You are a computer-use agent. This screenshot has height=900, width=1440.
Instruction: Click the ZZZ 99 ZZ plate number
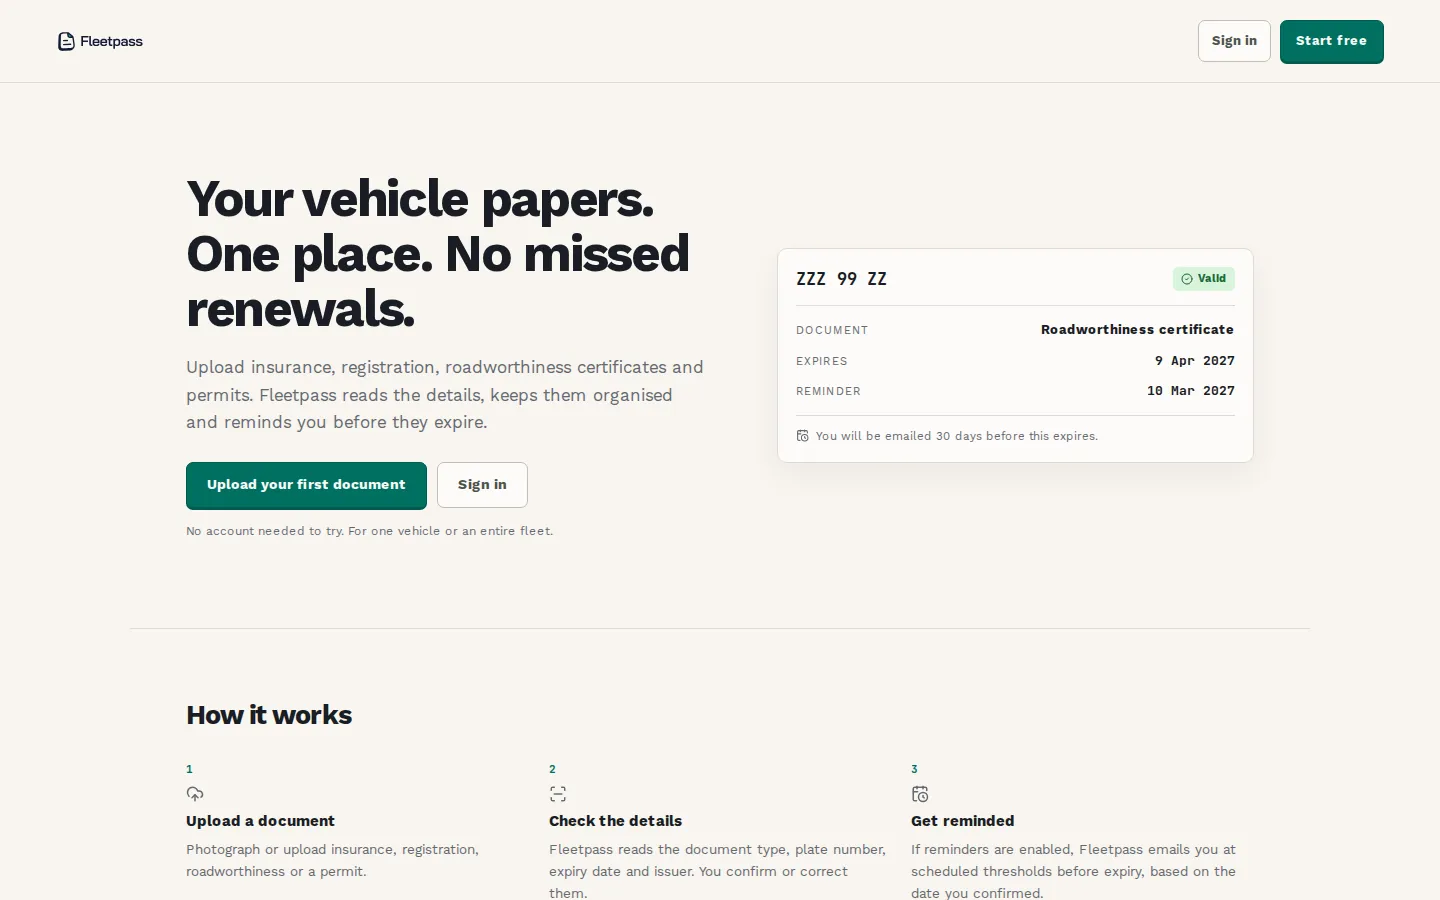pos(841,279)
